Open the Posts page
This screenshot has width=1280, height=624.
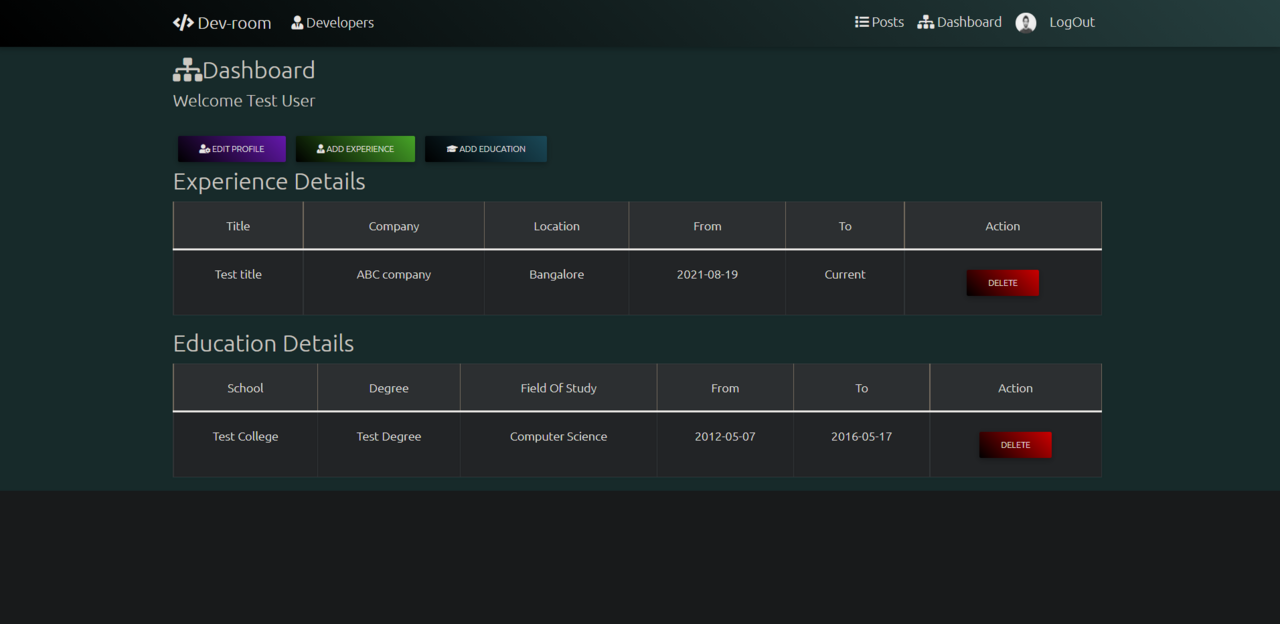(x=879, y=22)
